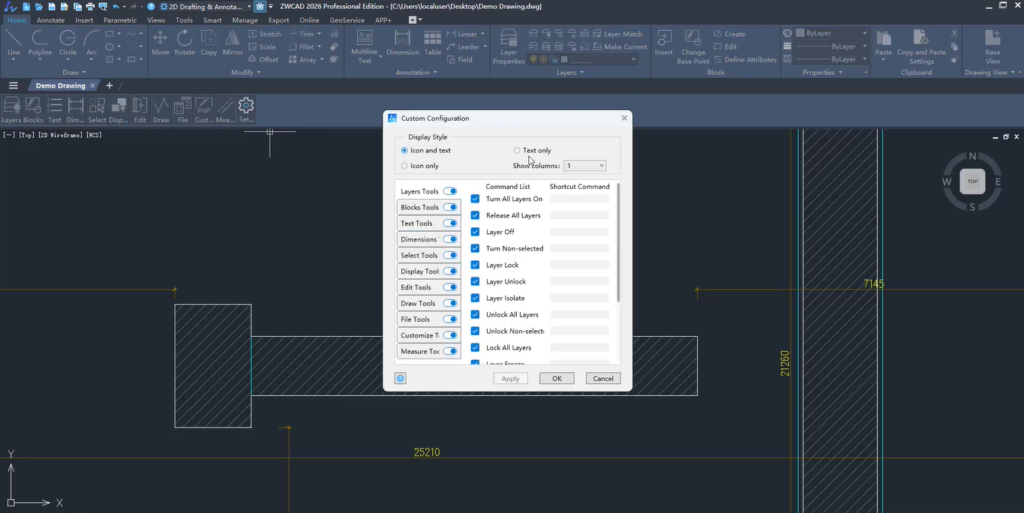Open the File toolbox icon
This screenshot has width=1024, height=513.
point(182,110)
